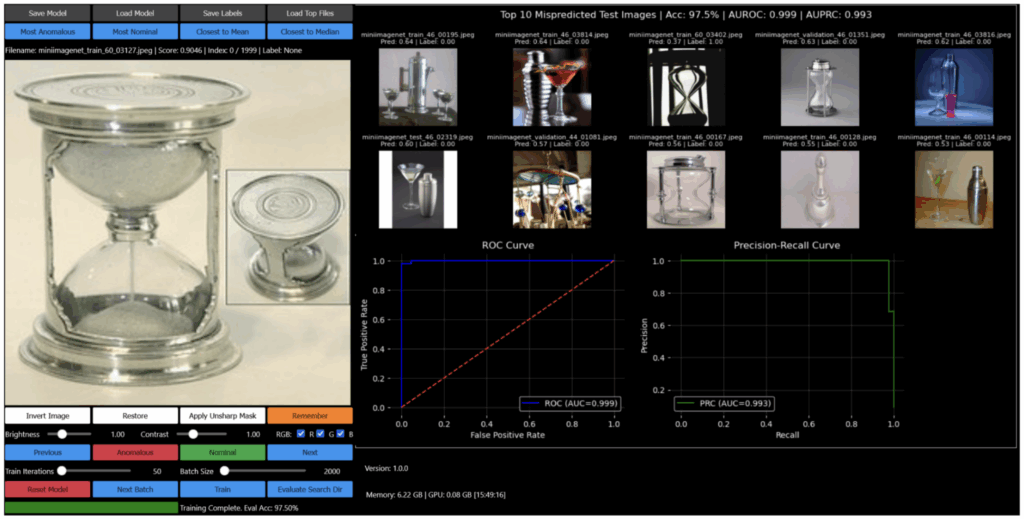1024x519 pixels.
Task: Select the Load Top Files button
Action: click(310, 13)
